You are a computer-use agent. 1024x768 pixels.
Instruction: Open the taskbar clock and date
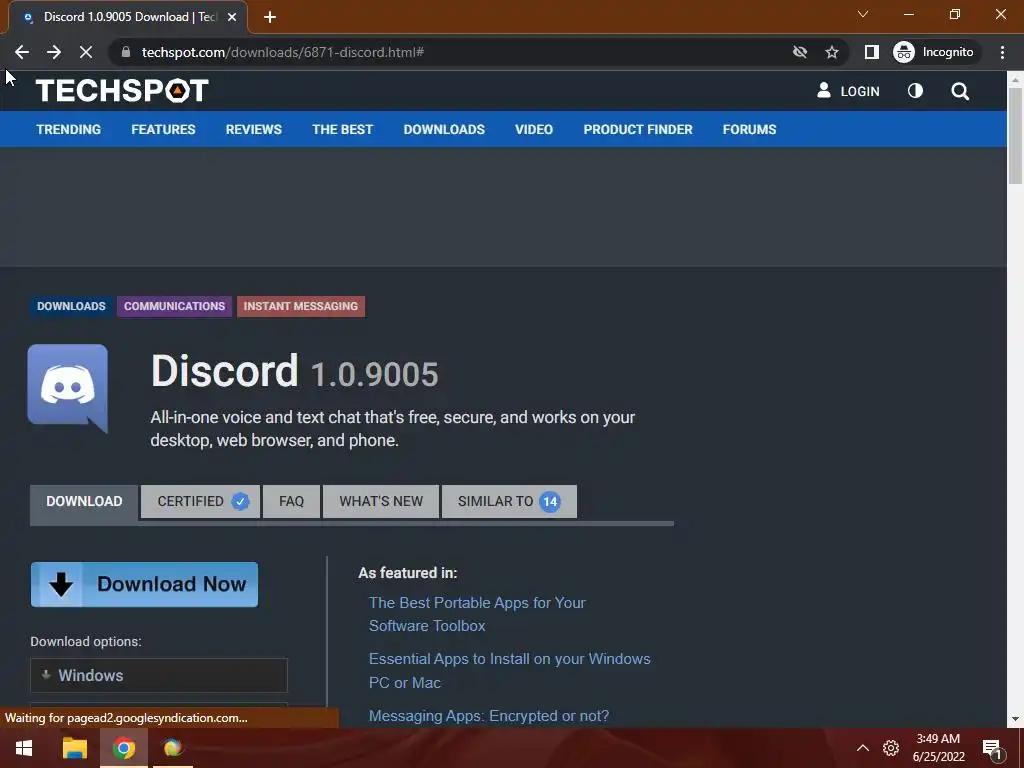(938, 748)
